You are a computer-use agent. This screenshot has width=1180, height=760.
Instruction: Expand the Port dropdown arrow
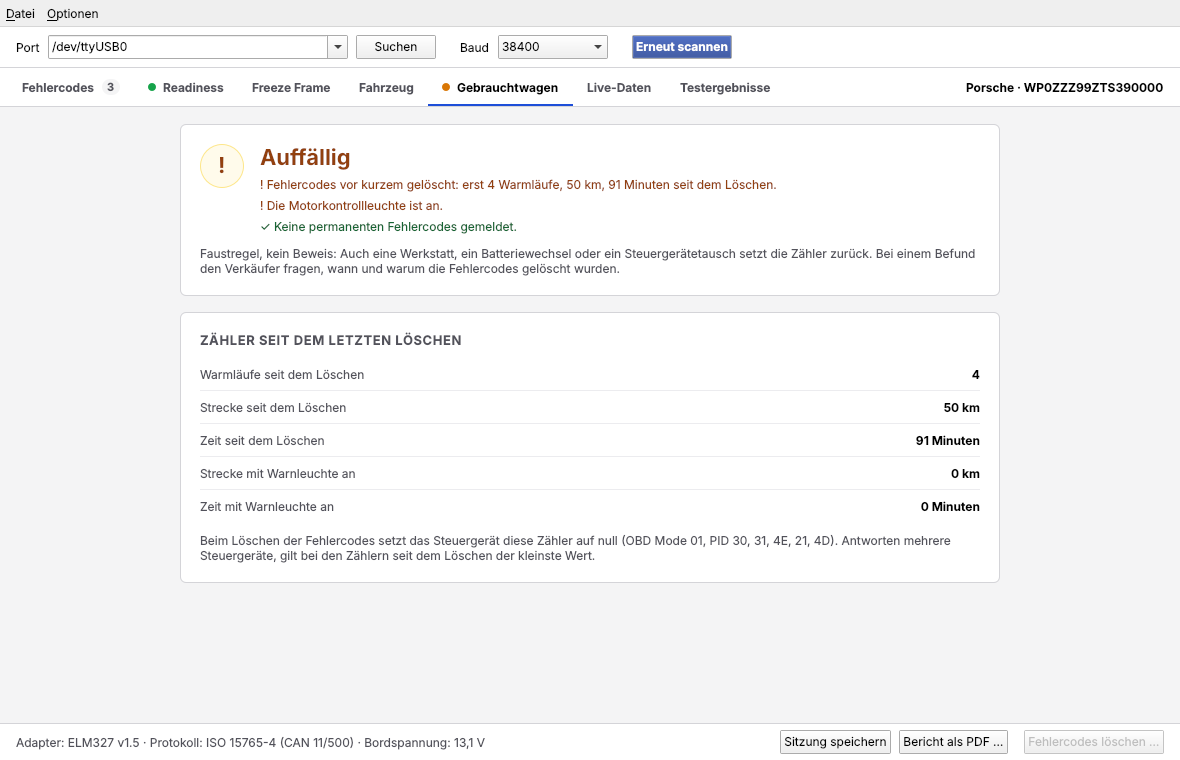(338, 47)
